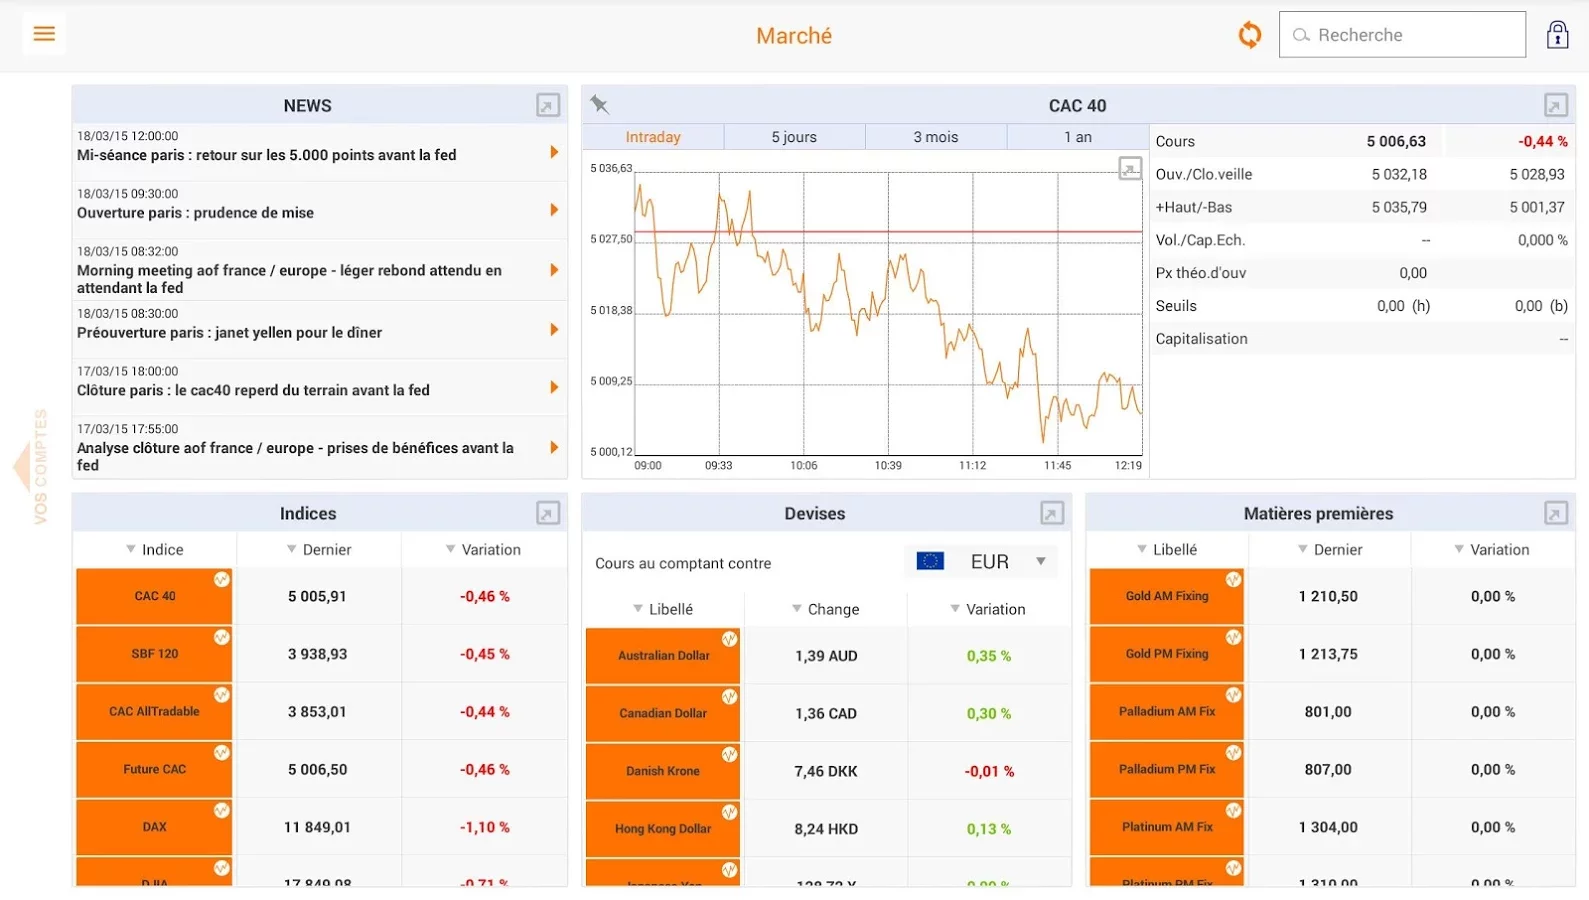
Task: Tap the chevron badge on Palladium AM Fix tile
Action: pos(1233,695)
